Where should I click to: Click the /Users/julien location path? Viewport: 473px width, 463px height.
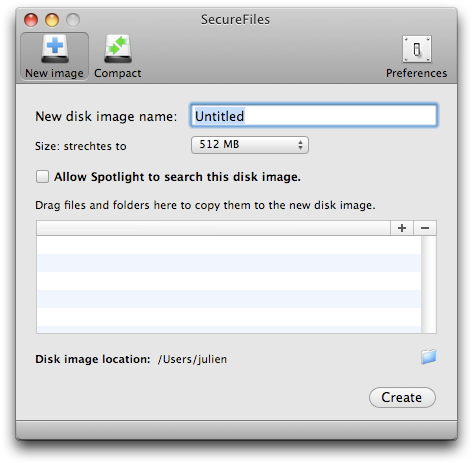tap(192, 359)
